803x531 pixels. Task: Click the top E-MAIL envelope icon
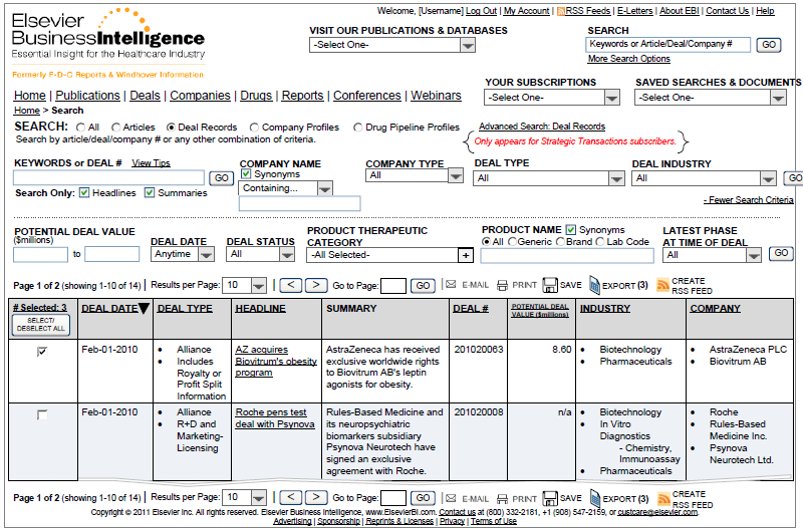[451, 284]
